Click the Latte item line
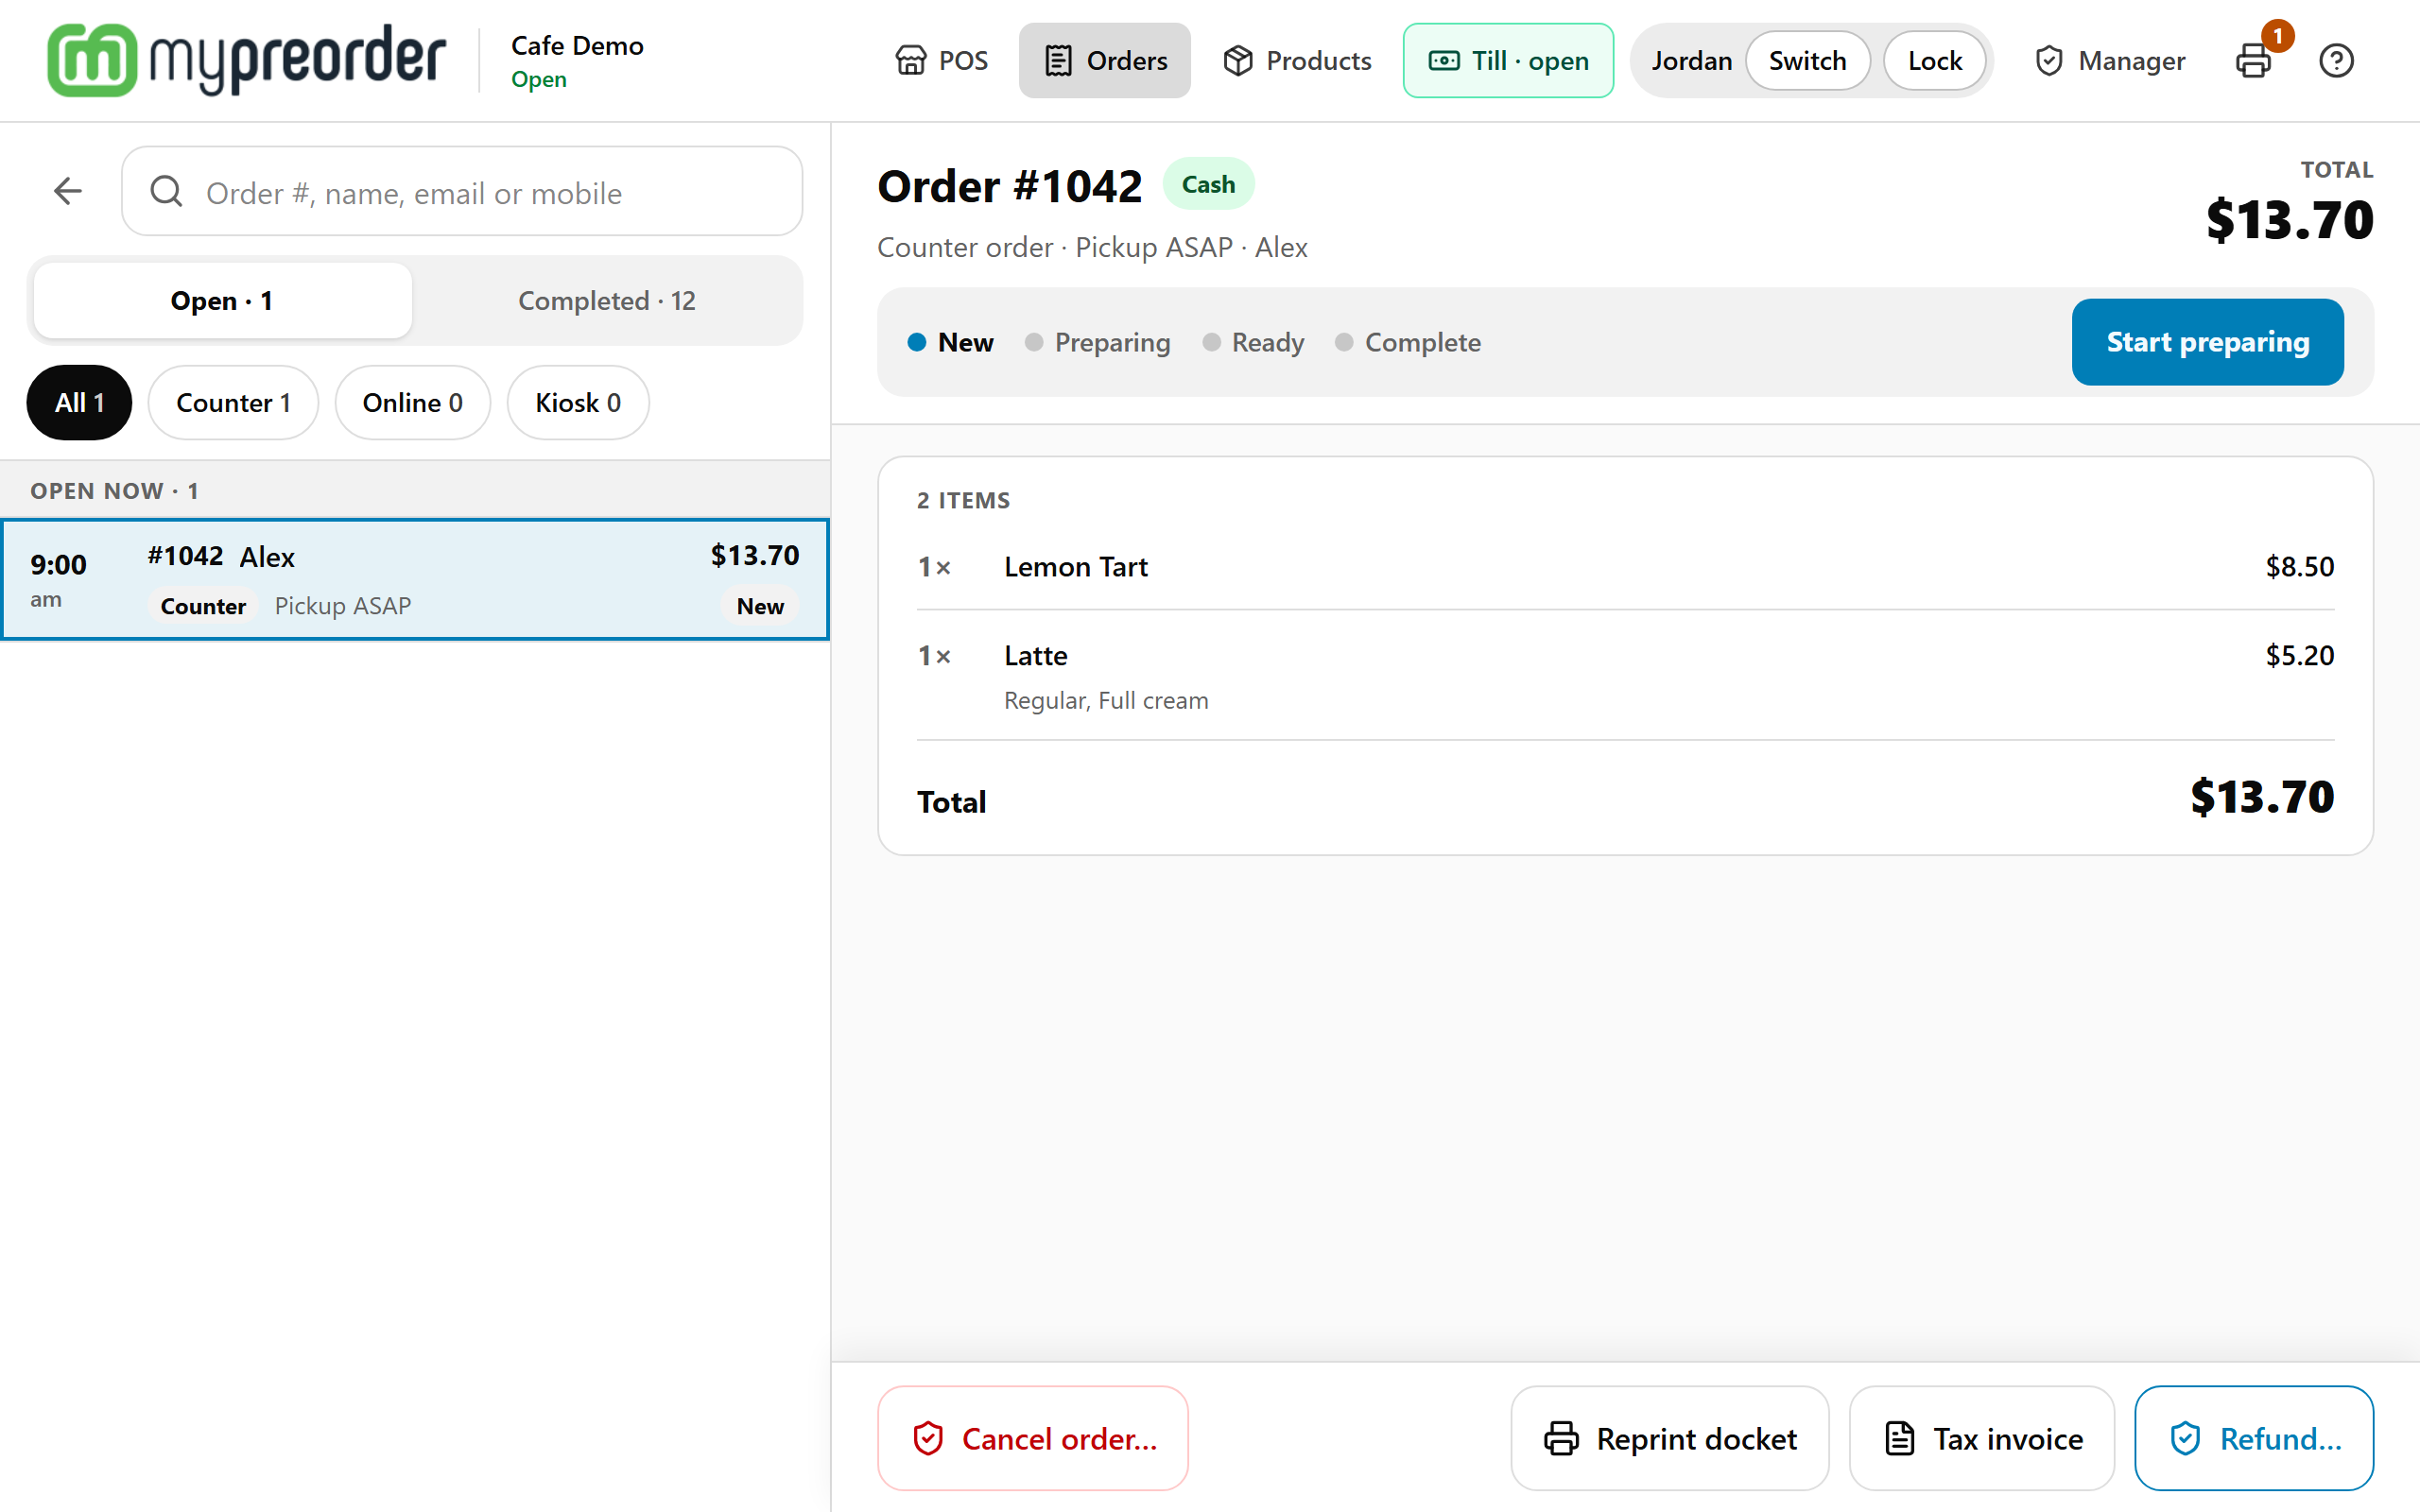2420x1512 pixels. (x=1625, y=675)
